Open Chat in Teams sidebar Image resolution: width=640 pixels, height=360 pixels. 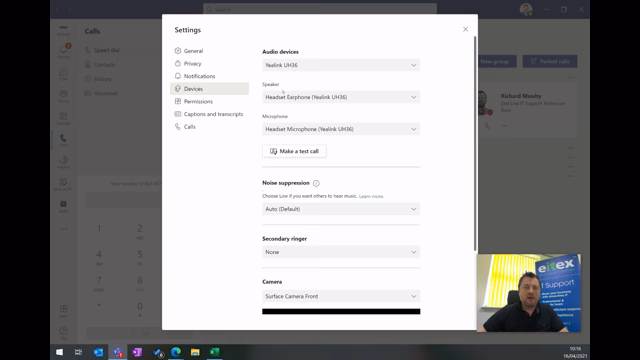[63, 73]
